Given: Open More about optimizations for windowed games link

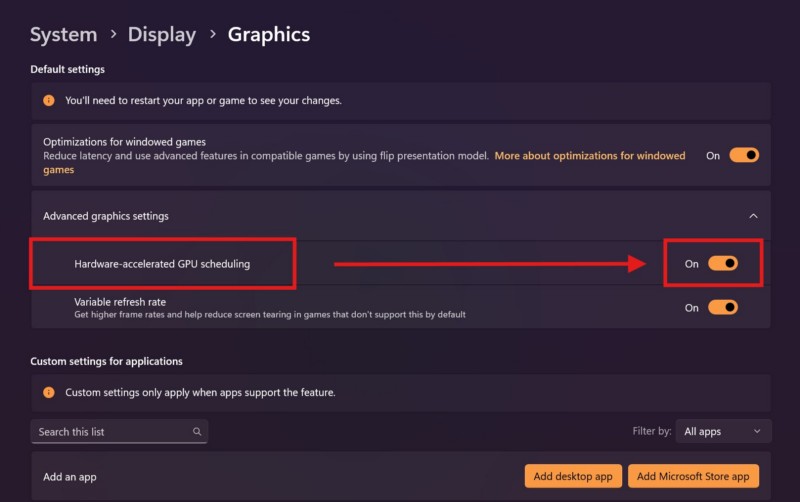Looking at the screenshot, I should pyautogui.click(x=590, y=156).
